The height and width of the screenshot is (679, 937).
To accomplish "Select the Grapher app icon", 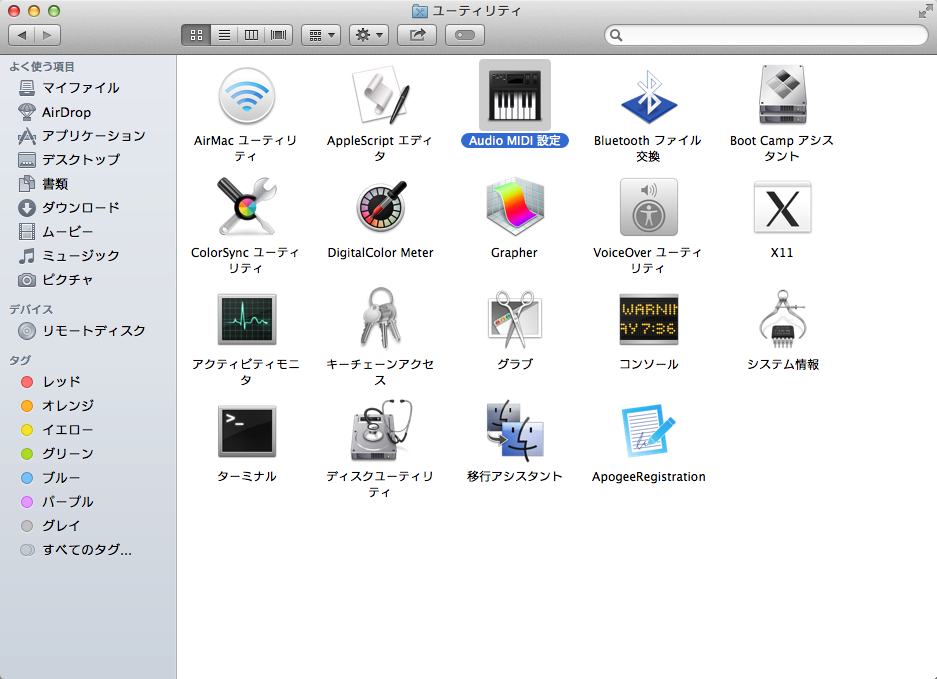I will click(515, 207).
